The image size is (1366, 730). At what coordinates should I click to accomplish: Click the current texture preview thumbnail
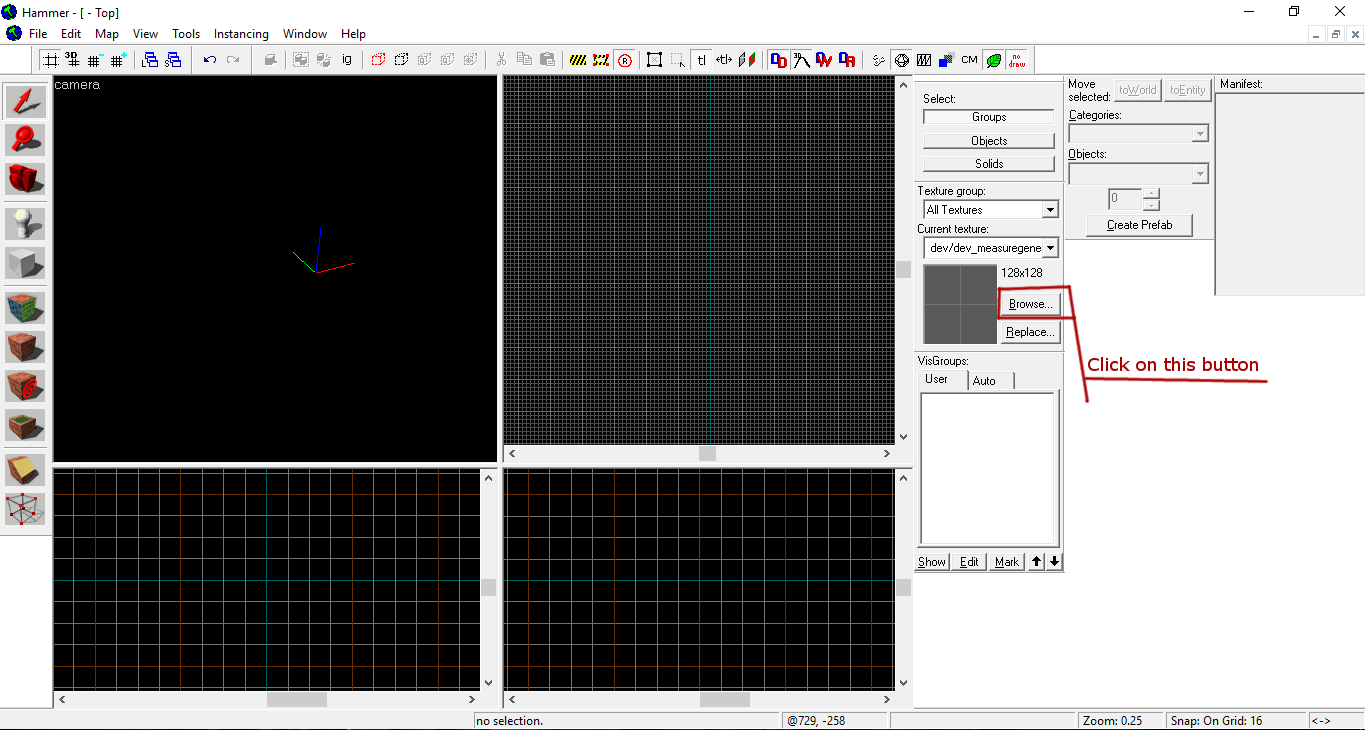point(960,305)
